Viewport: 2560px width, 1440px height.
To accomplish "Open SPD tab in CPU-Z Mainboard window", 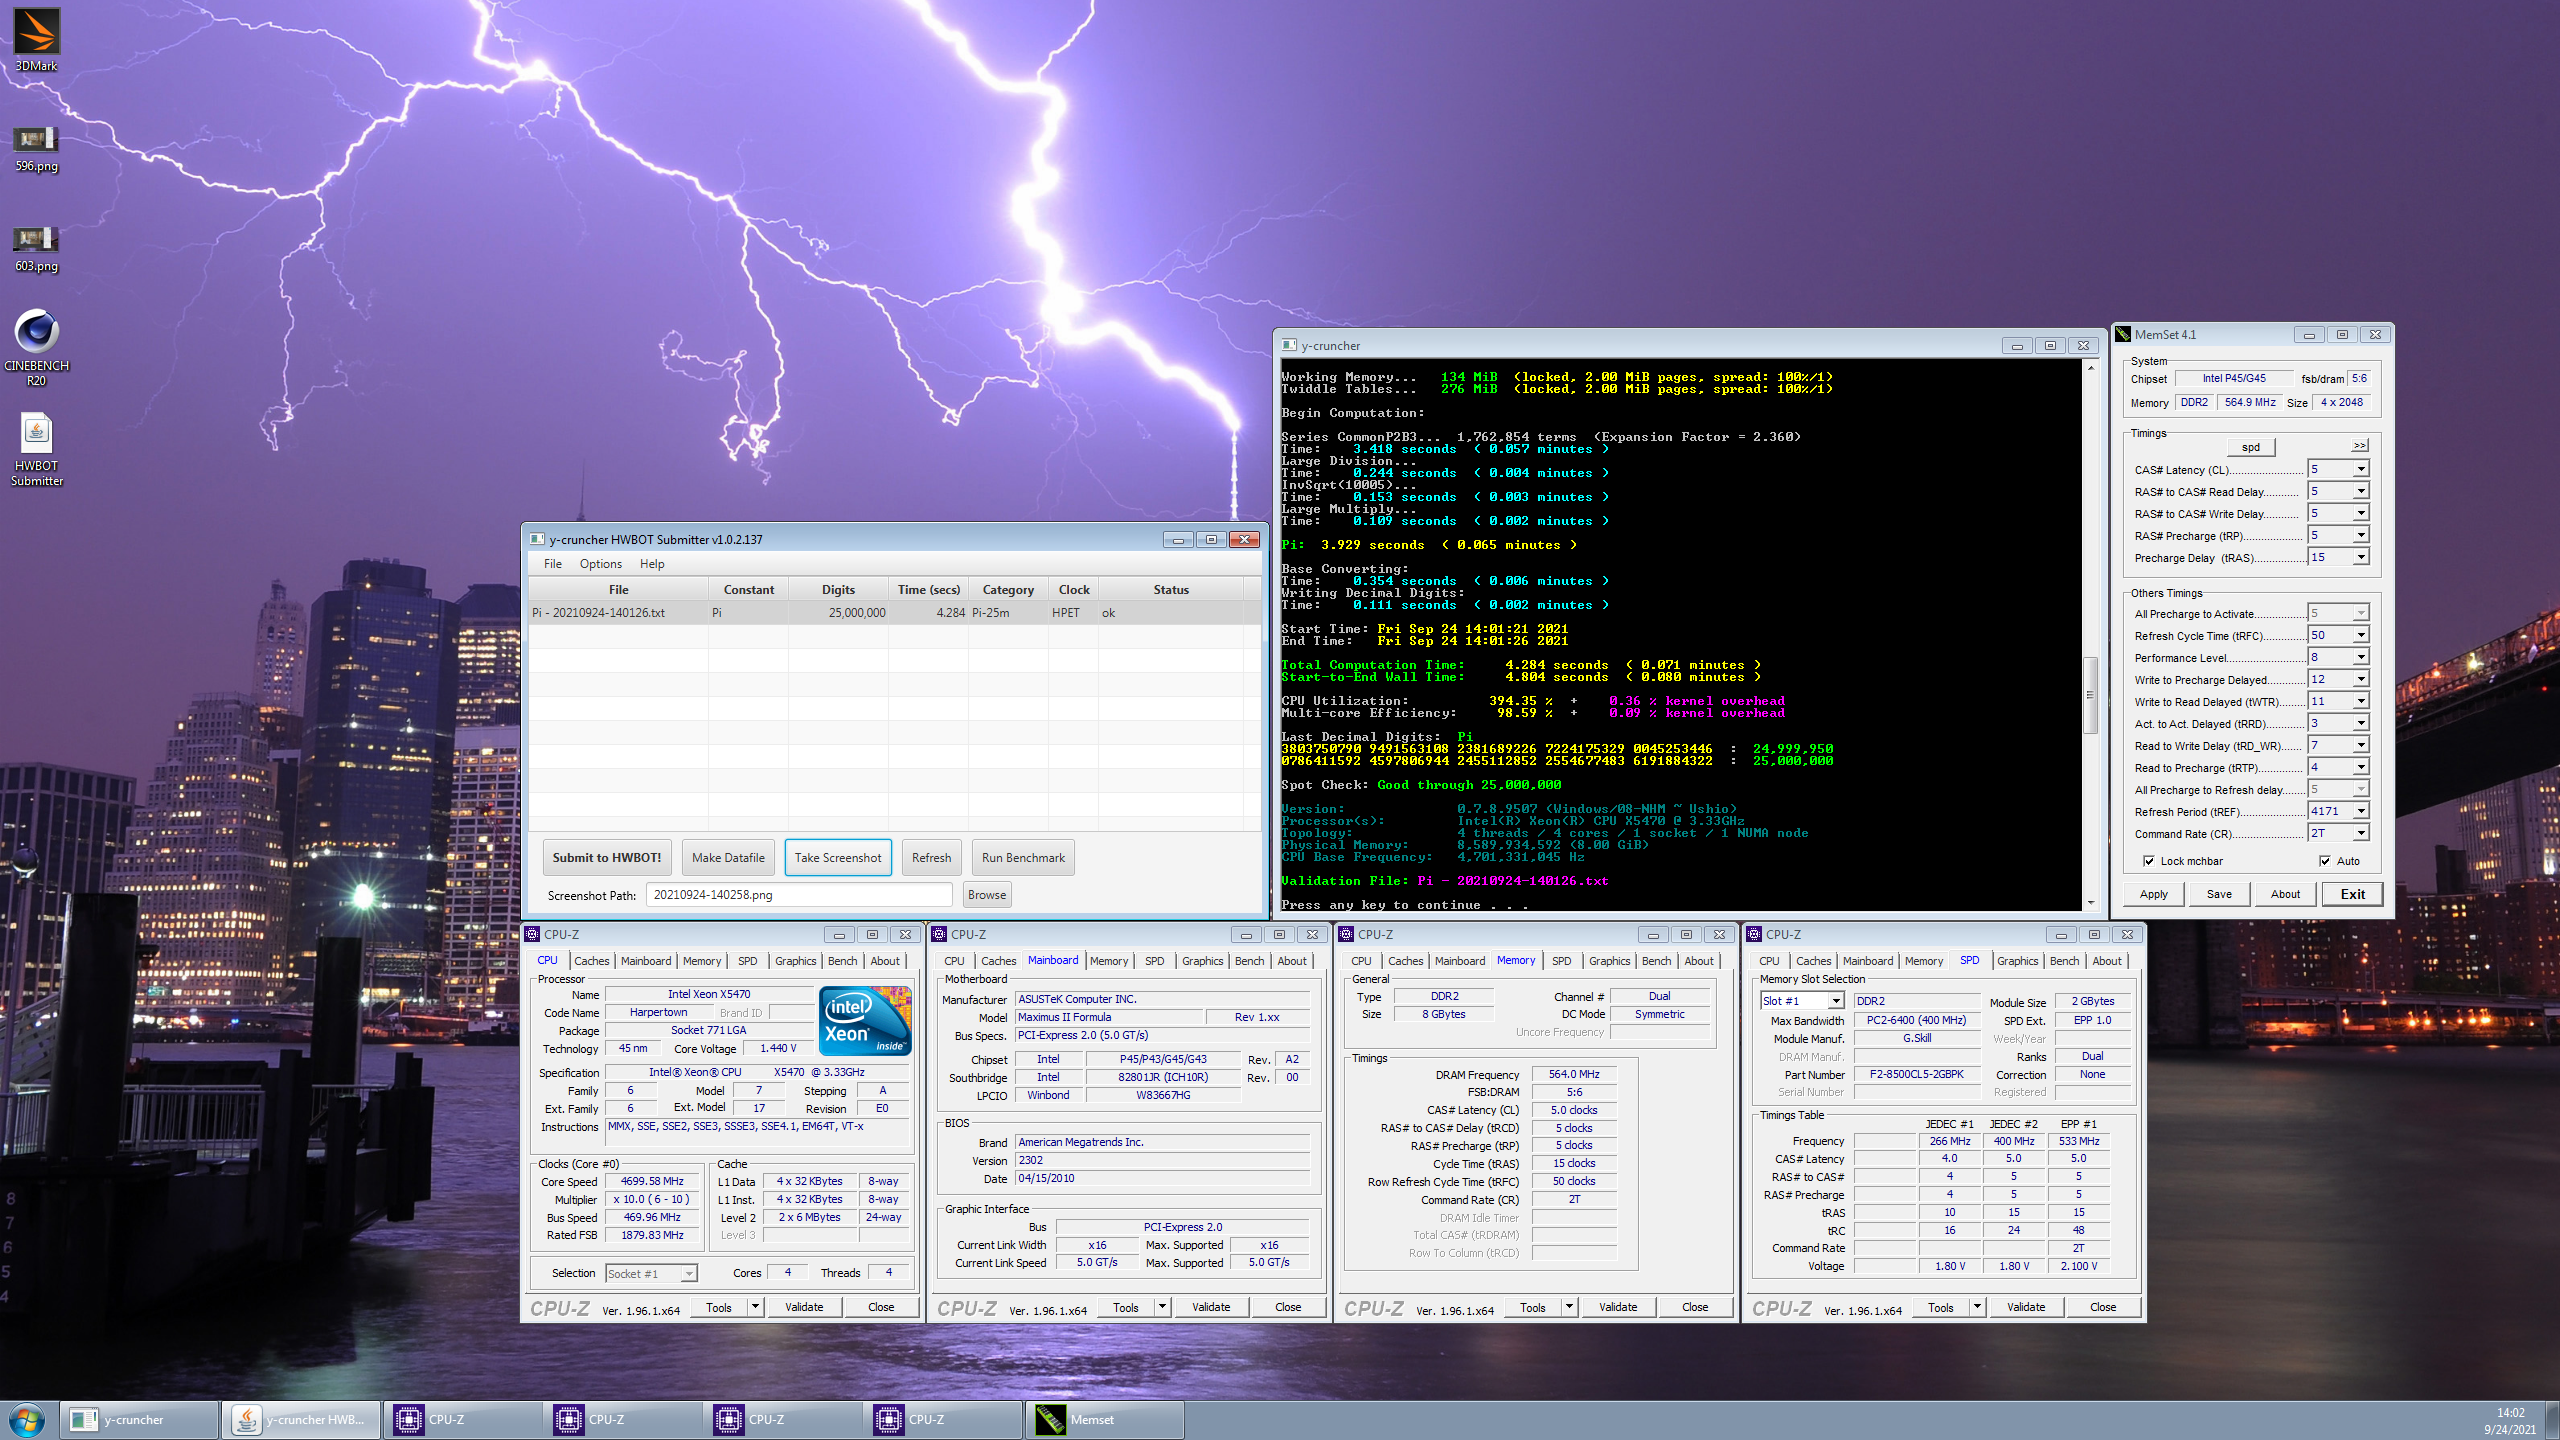I will tap(1154, 961).
